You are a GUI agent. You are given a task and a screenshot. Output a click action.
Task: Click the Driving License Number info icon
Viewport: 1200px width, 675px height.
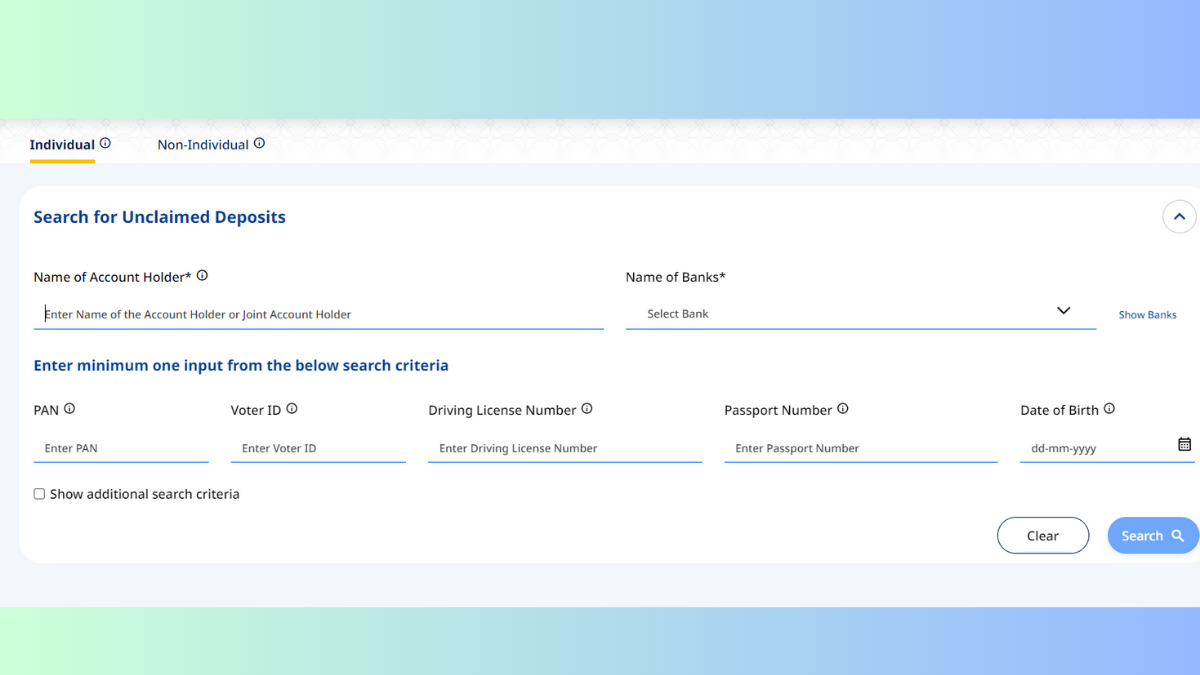(x=587, y=409)
